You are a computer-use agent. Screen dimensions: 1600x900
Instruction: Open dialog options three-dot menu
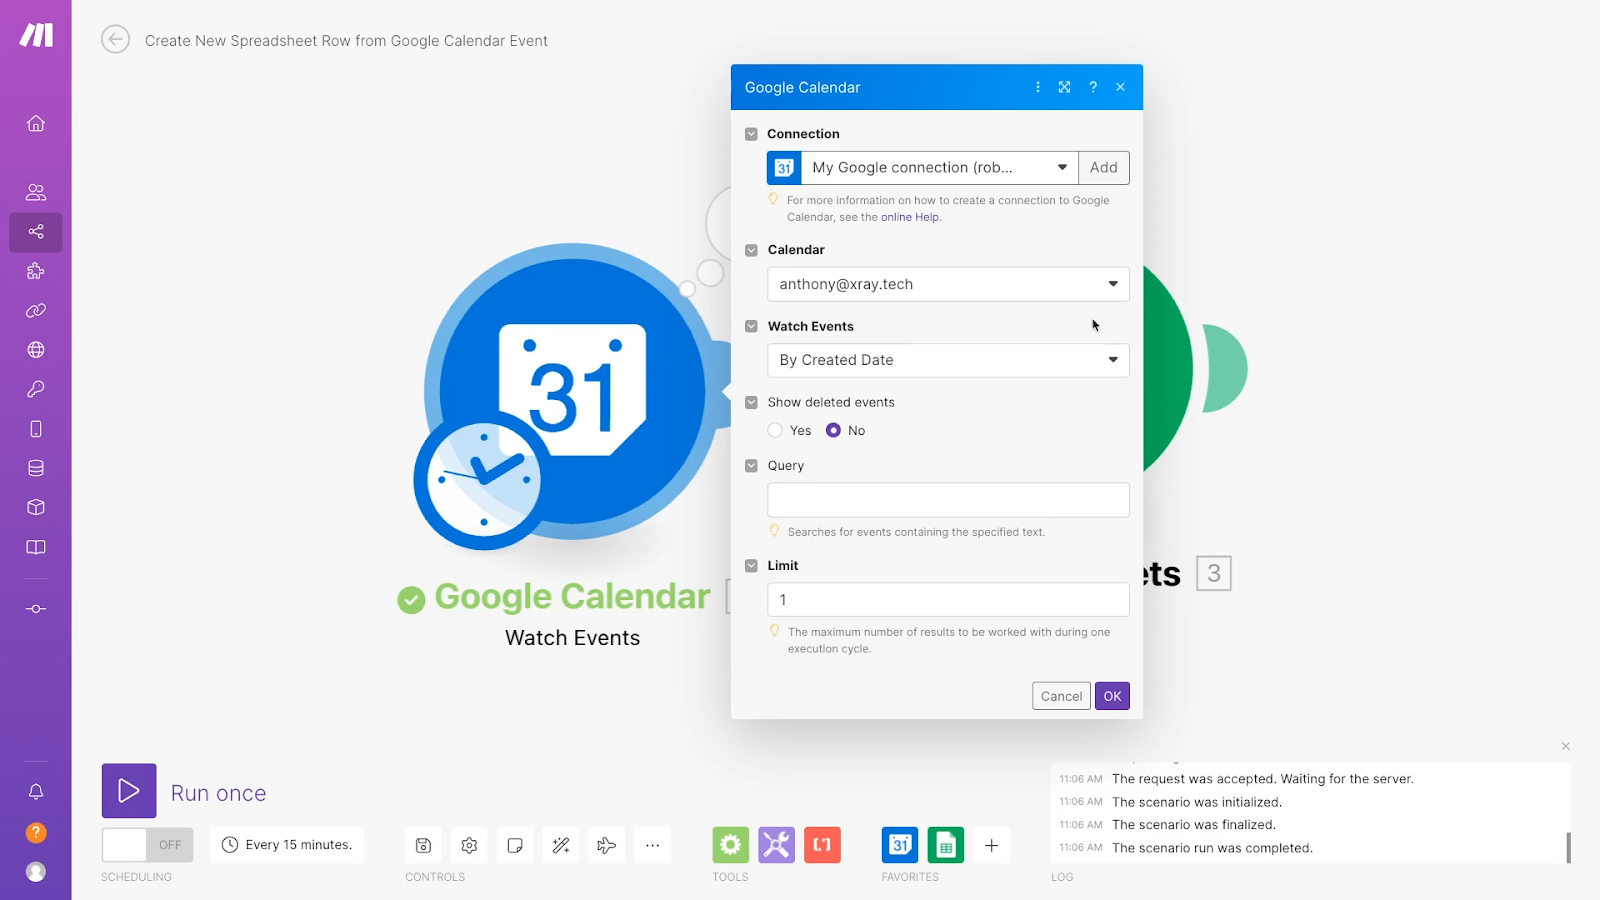click(x=1038, y=87)
